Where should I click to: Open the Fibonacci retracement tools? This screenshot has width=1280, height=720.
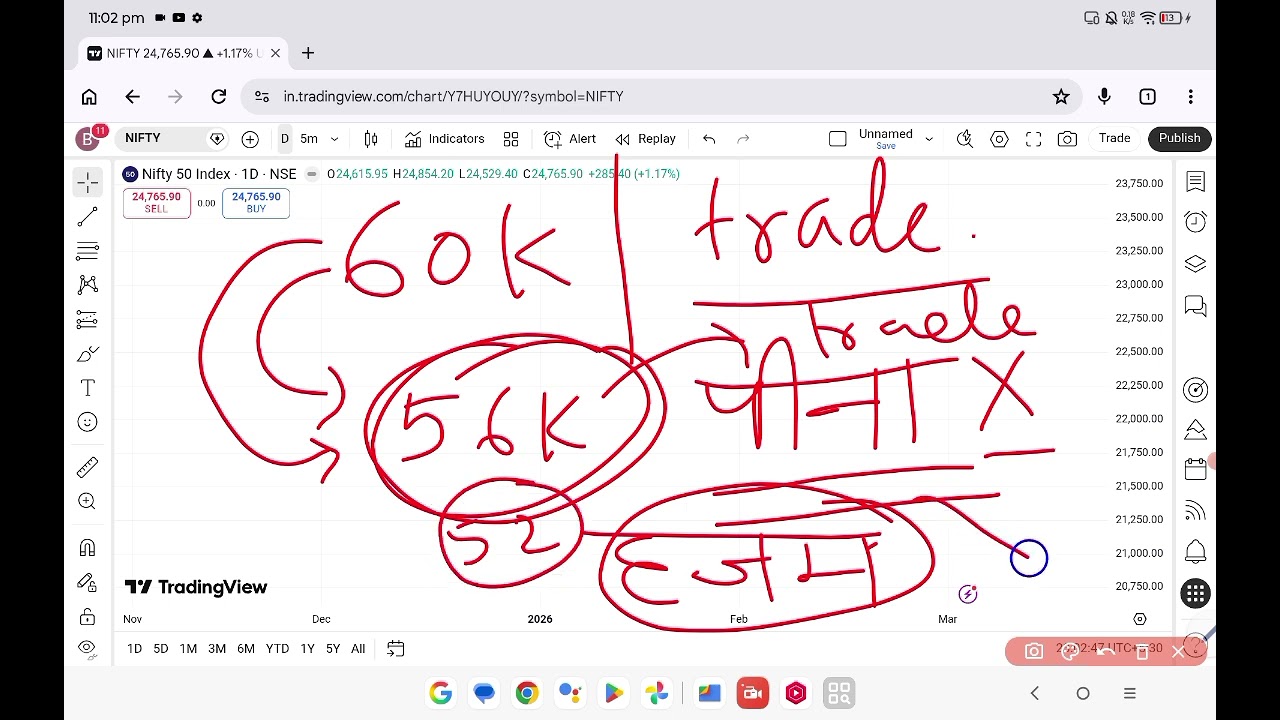pyautogui.click(x=88, y=250)
